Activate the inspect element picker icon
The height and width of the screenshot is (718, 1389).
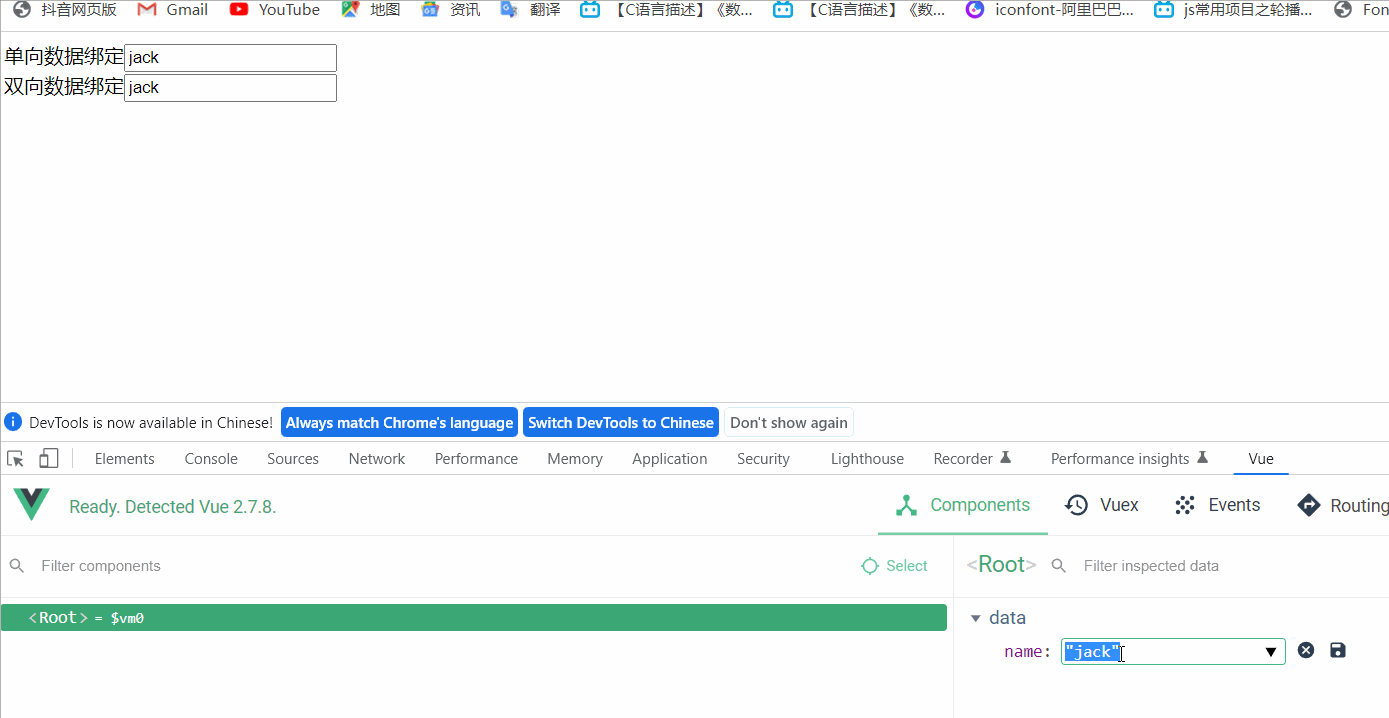[x=16, y=459]
